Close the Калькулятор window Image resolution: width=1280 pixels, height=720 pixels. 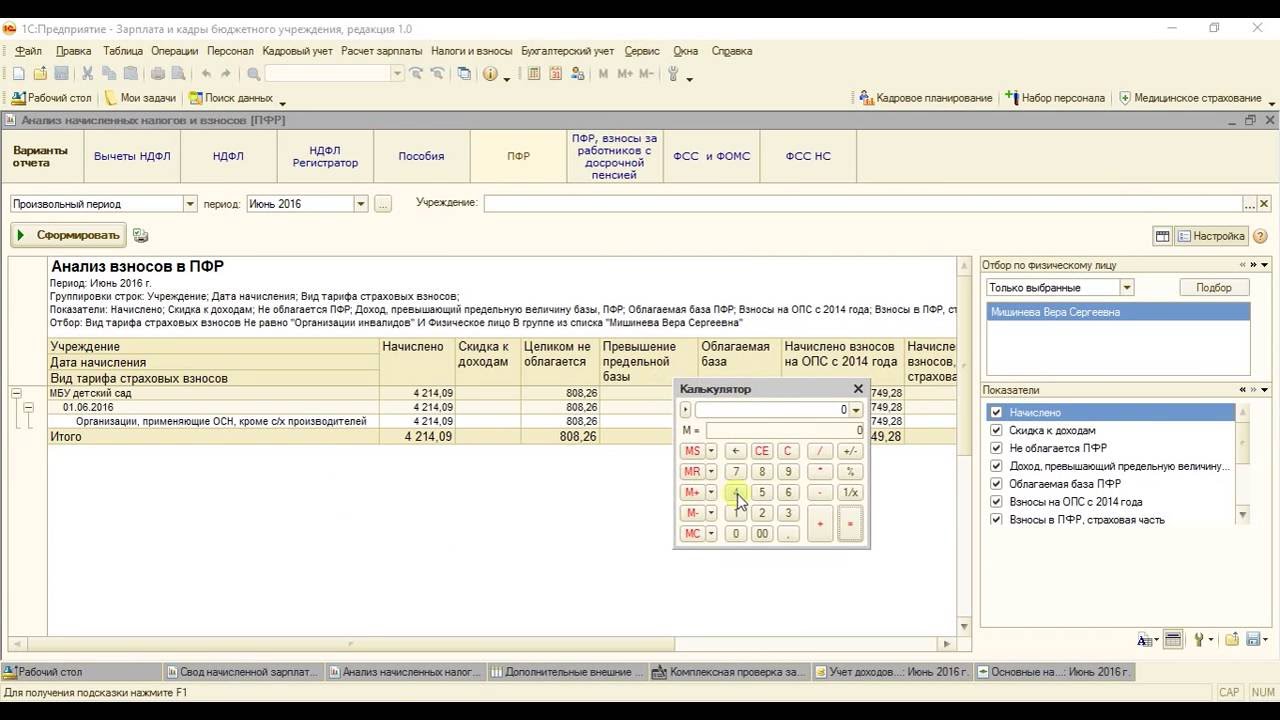(858, 389)
